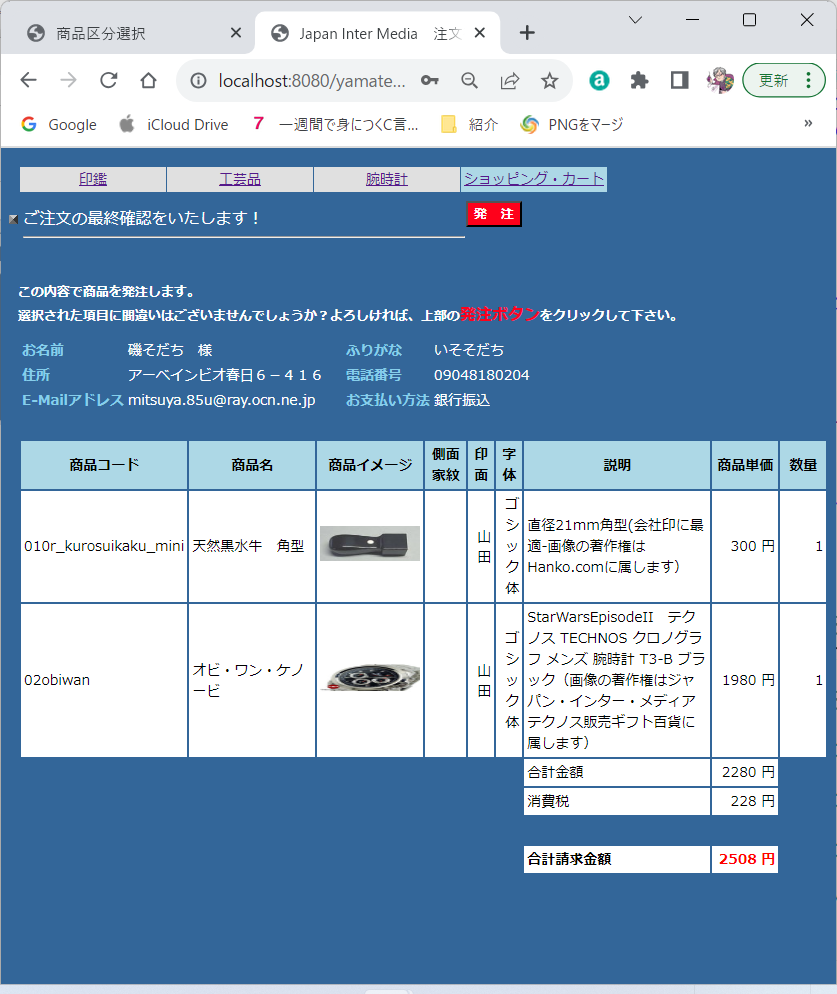Open the iCloud Drive bookmark
The image size is (837, 994).
coord(174,124)
